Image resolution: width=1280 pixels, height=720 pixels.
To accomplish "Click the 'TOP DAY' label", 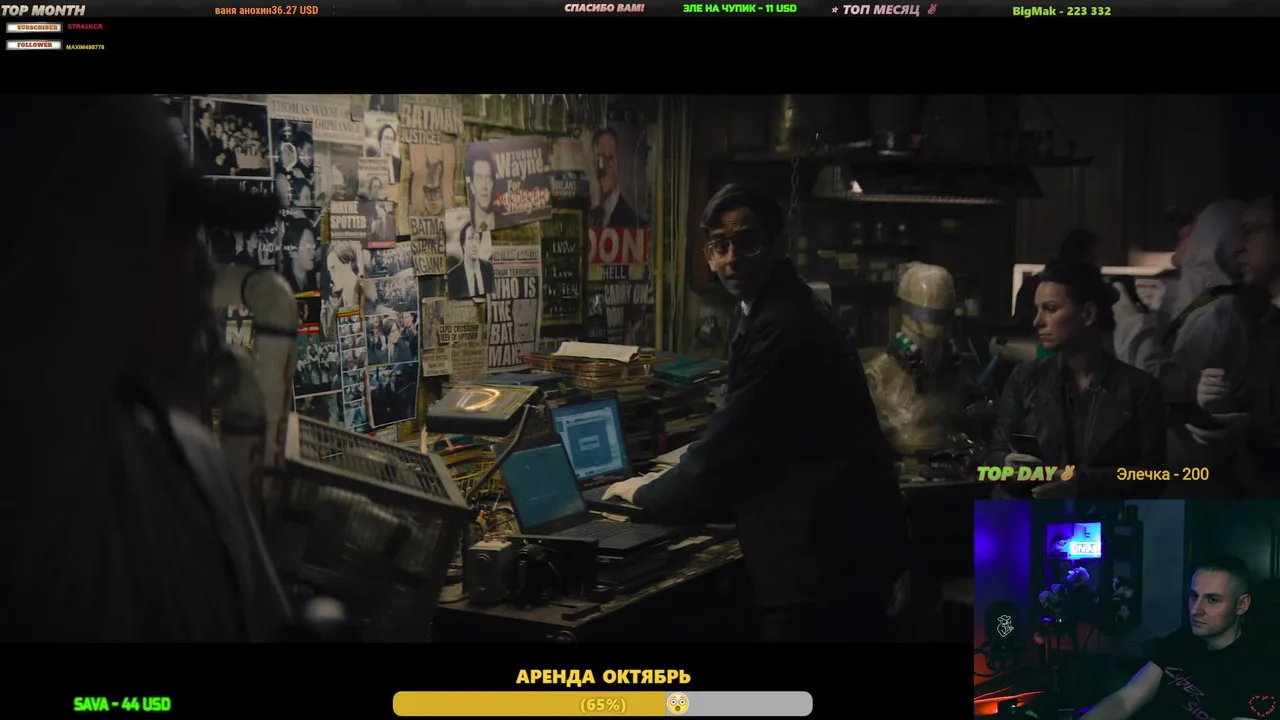I will pyautogui.click(x=1016, y=474).
